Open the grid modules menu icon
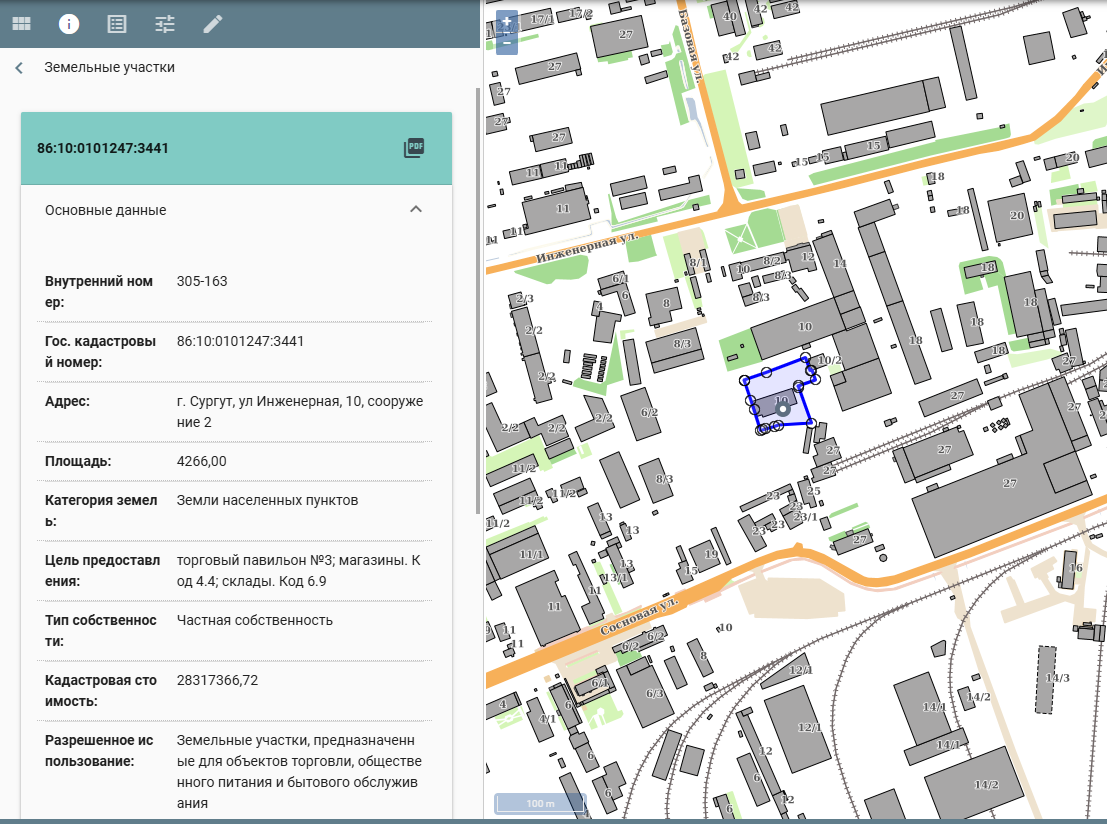This screenshot has width=1107, height=824. pyautogui.click(x=21, y=24)
